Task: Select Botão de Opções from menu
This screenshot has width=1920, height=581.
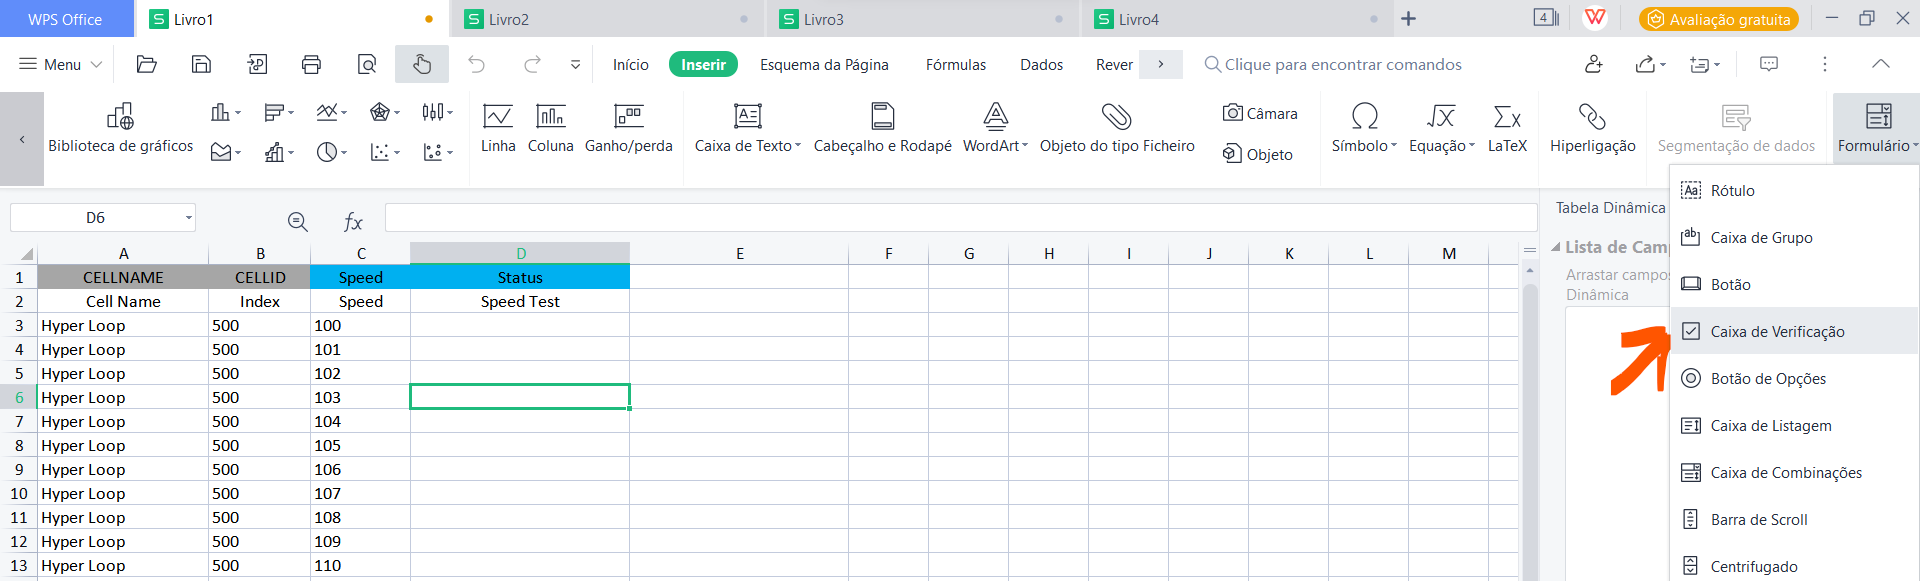Action: pyautogui.click(x=1795, y=378)
